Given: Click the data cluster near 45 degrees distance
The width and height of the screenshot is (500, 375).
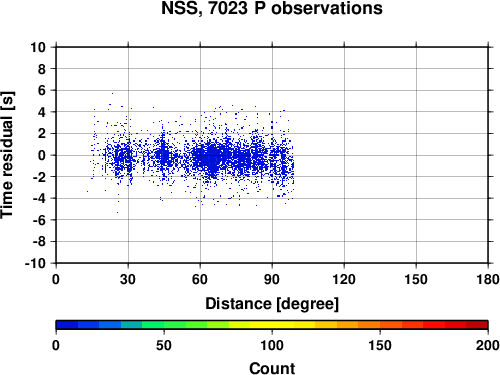Looking at the screenshot, I should [163, 155].
